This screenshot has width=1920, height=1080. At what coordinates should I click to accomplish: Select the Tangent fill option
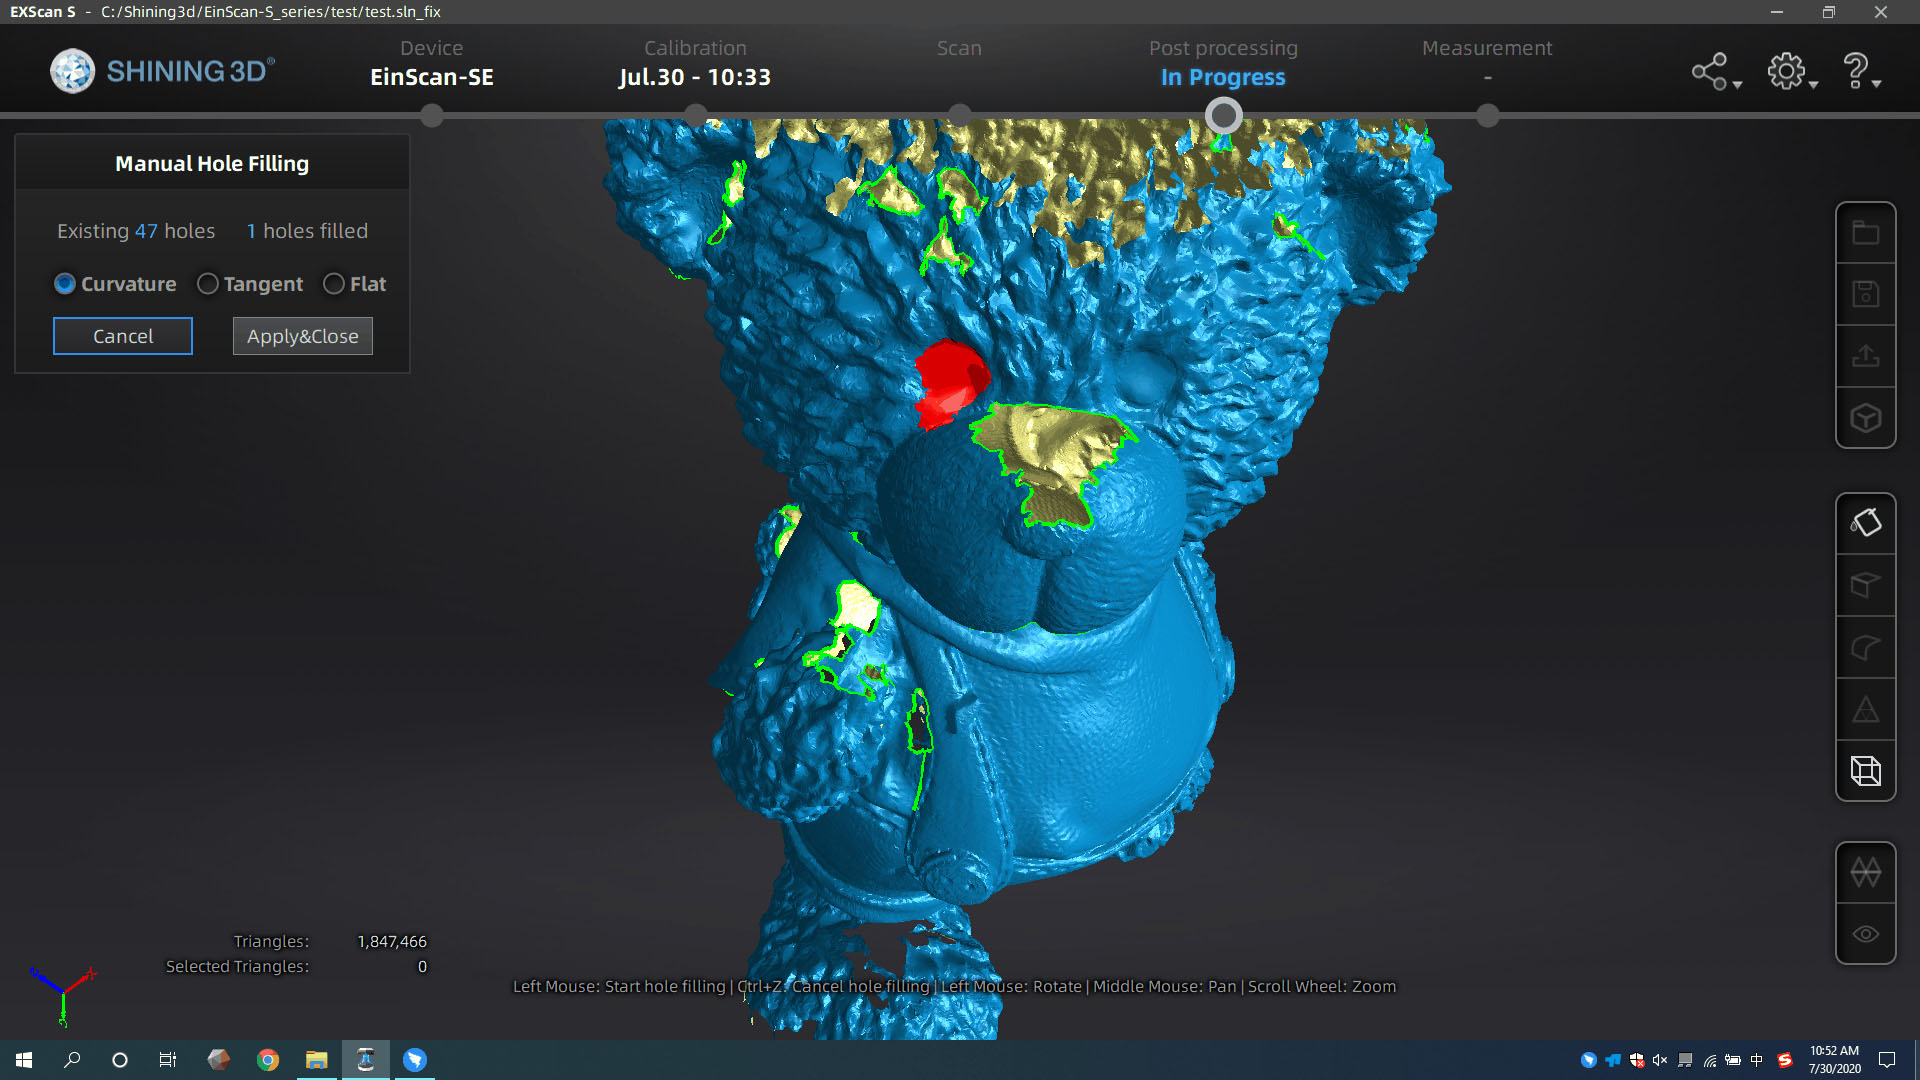(250, 284)
